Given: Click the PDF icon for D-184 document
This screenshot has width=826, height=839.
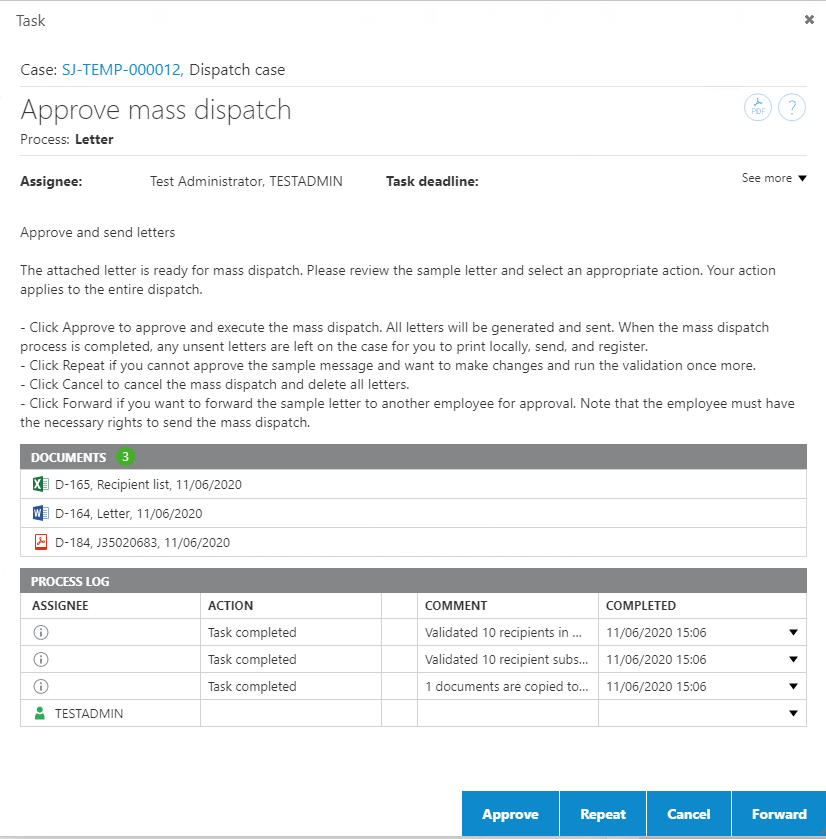Looking at the screenshot, I should tap(41, 543).
